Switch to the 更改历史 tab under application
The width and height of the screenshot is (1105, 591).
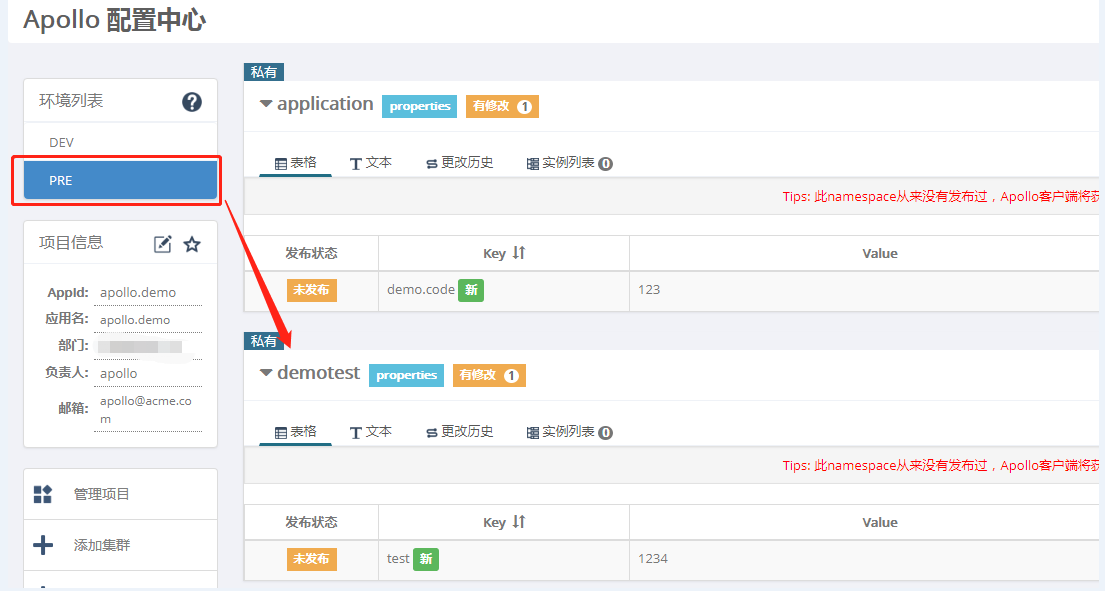458,163
